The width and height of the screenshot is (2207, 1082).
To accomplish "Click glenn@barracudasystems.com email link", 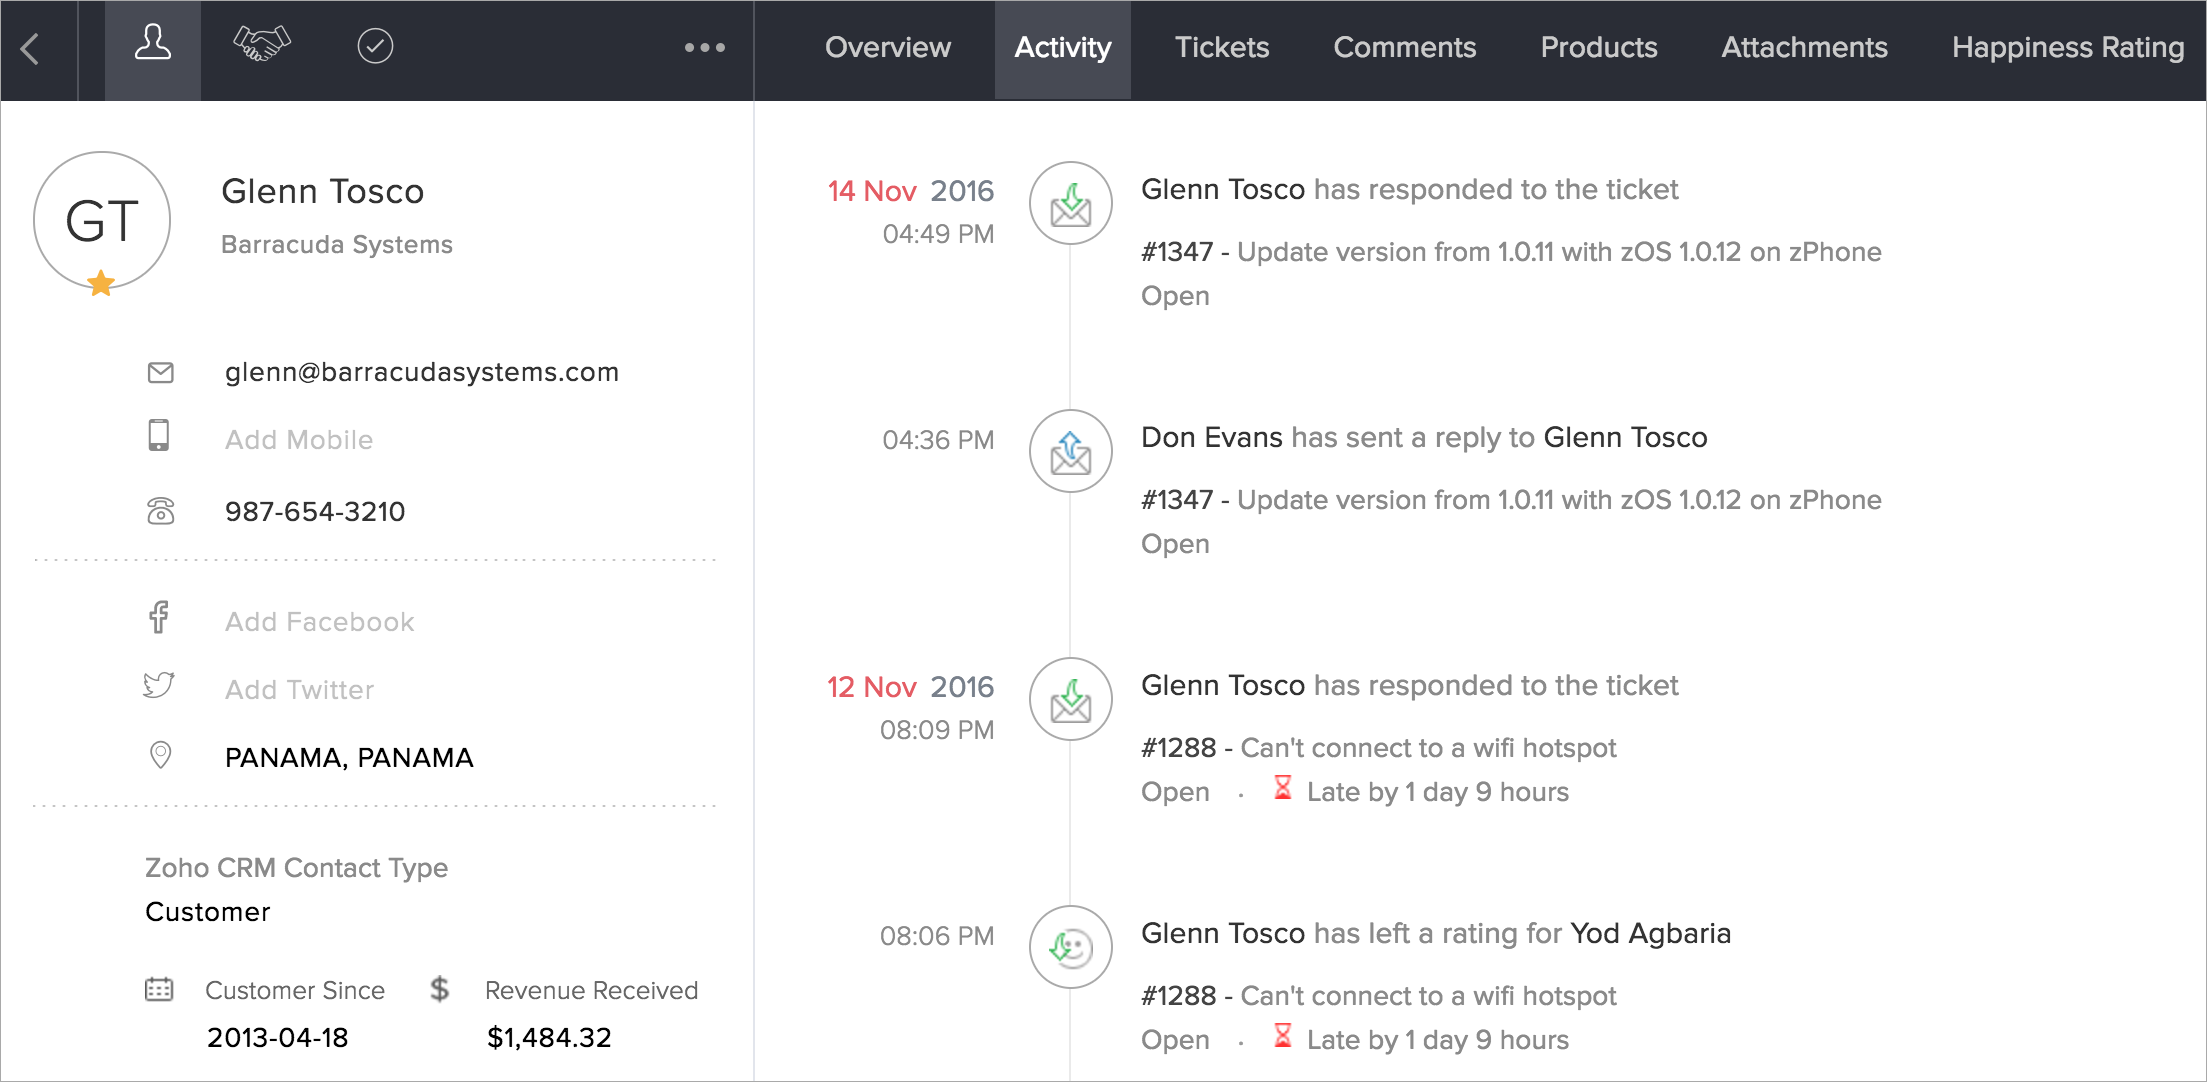I will point(421,372).
